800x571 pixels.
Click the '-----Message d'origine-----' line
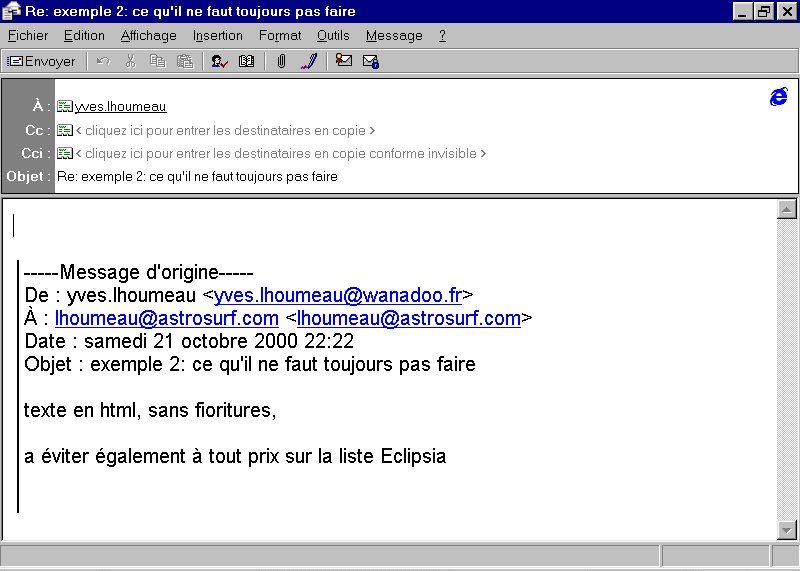pyautogui.click(x=138, y=272)
